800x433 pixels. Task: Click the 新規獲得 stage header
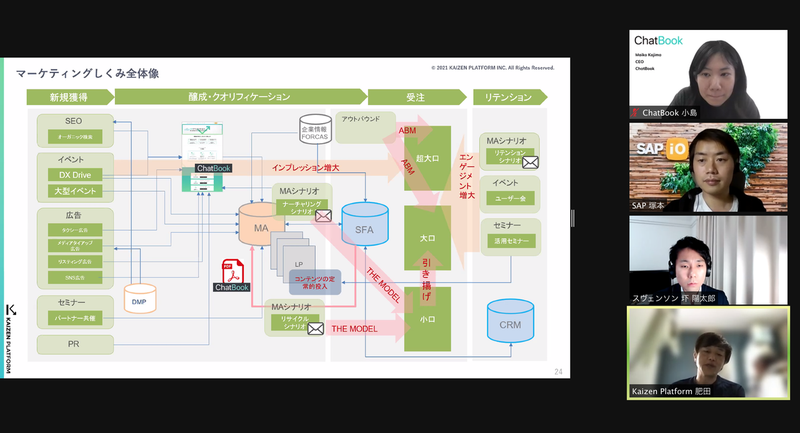(x=70, y=97)
